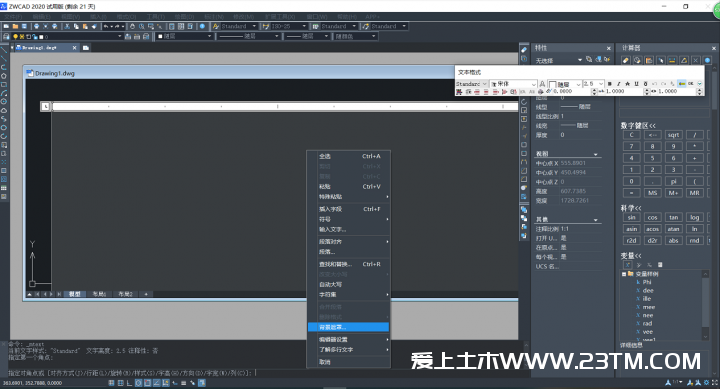The height and width of the screenshot is (389, 720).
Task: Click the annotative A icon next to font
Action: pos(542,84)
